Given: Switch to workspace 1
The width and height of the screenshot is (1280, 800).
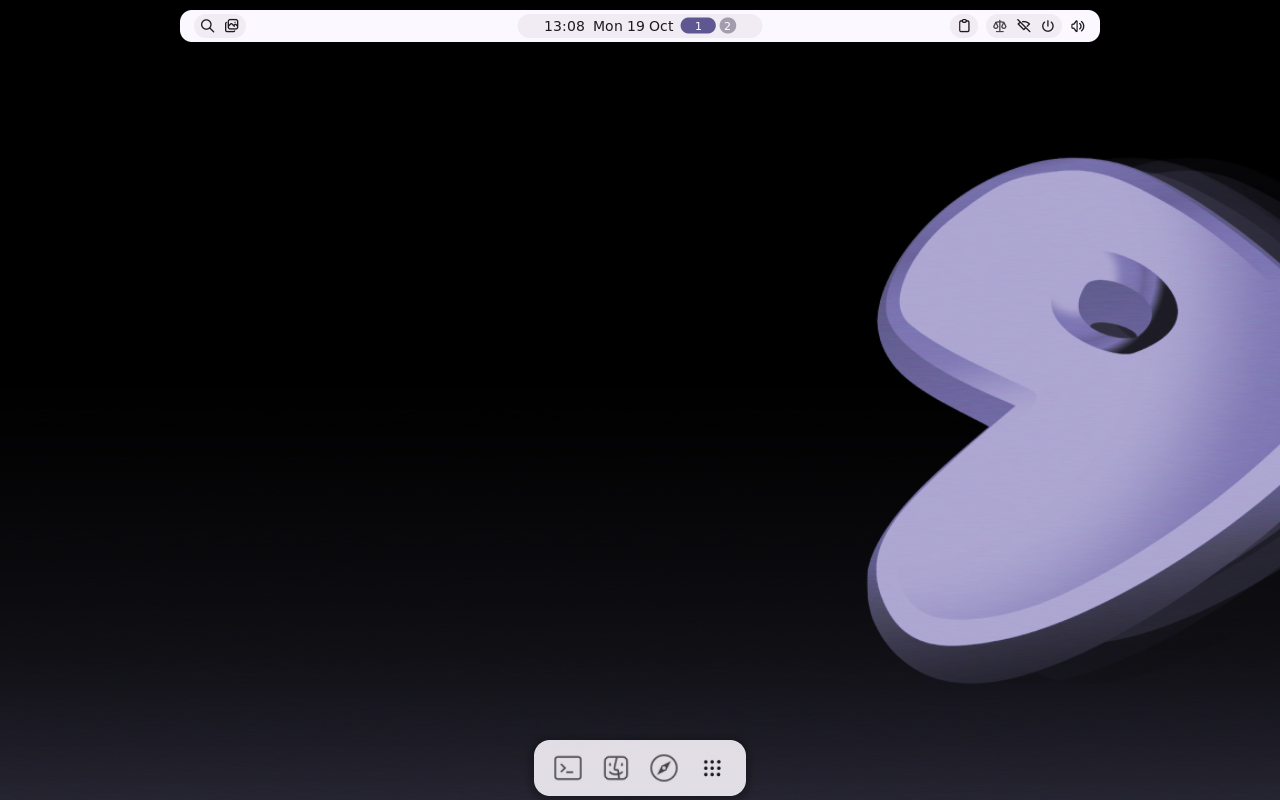Looking at the screenshot, I should click(x=698, y=26).
